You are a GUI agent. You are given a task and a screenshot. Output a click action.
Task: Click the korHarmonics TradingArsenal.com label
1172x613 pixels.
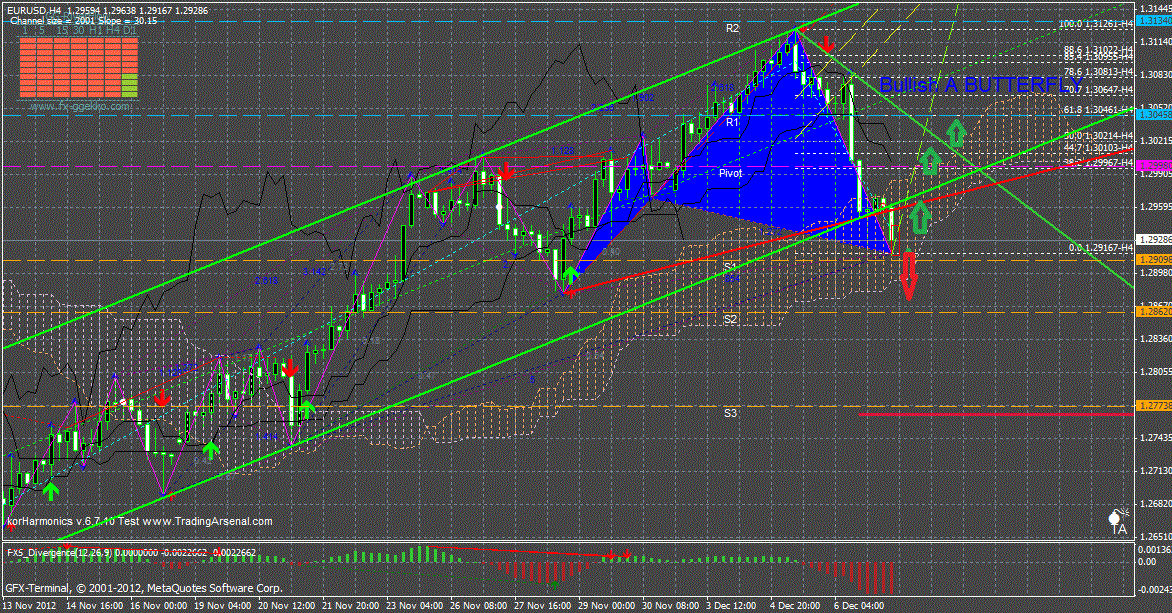pos(140,521)
